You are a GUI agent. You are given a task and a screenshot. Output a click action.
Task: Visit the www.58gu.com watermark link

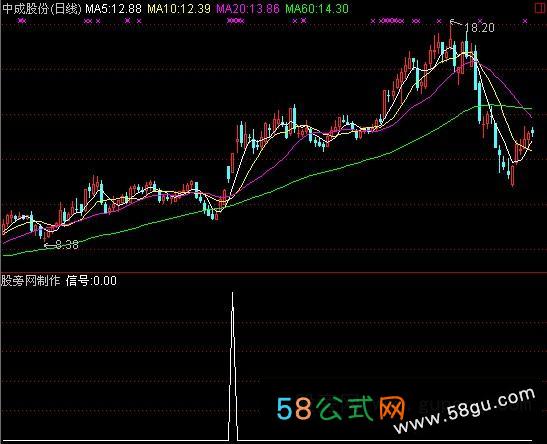click(465, 410)
